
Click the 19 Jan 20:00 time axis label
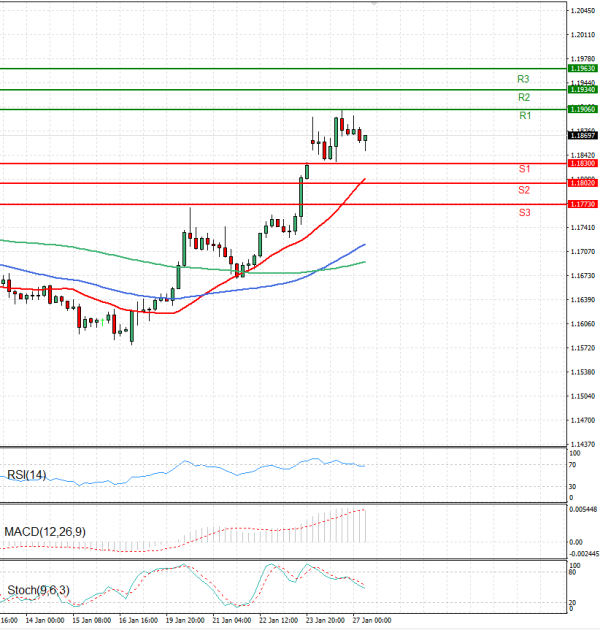pyautogui.click(x=184, y=620)
